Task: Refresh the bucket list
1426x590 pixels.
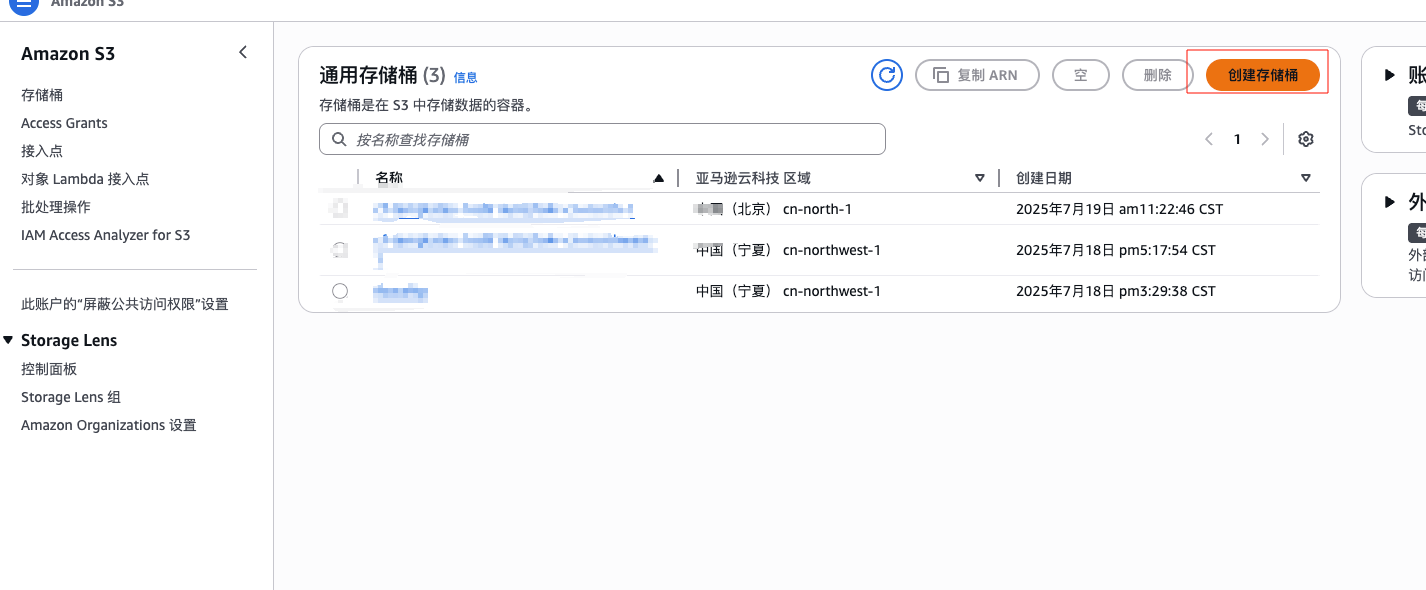Action: click(887, 75)
